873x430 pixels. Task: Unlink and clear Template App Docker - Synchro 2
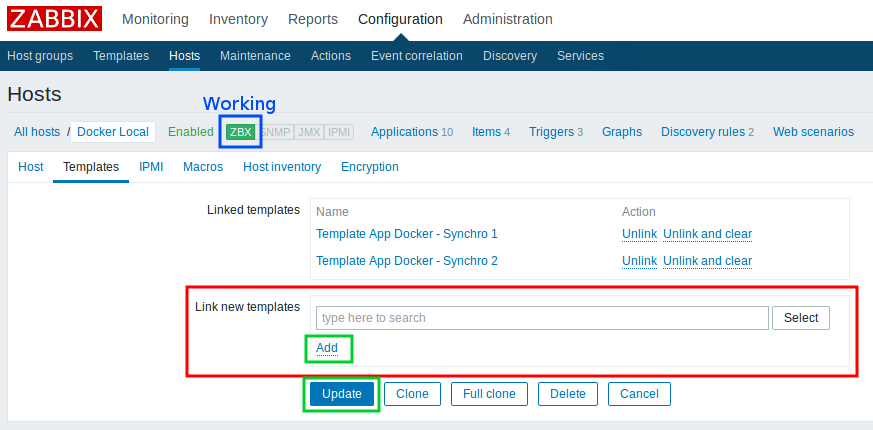tap(707, 261)
